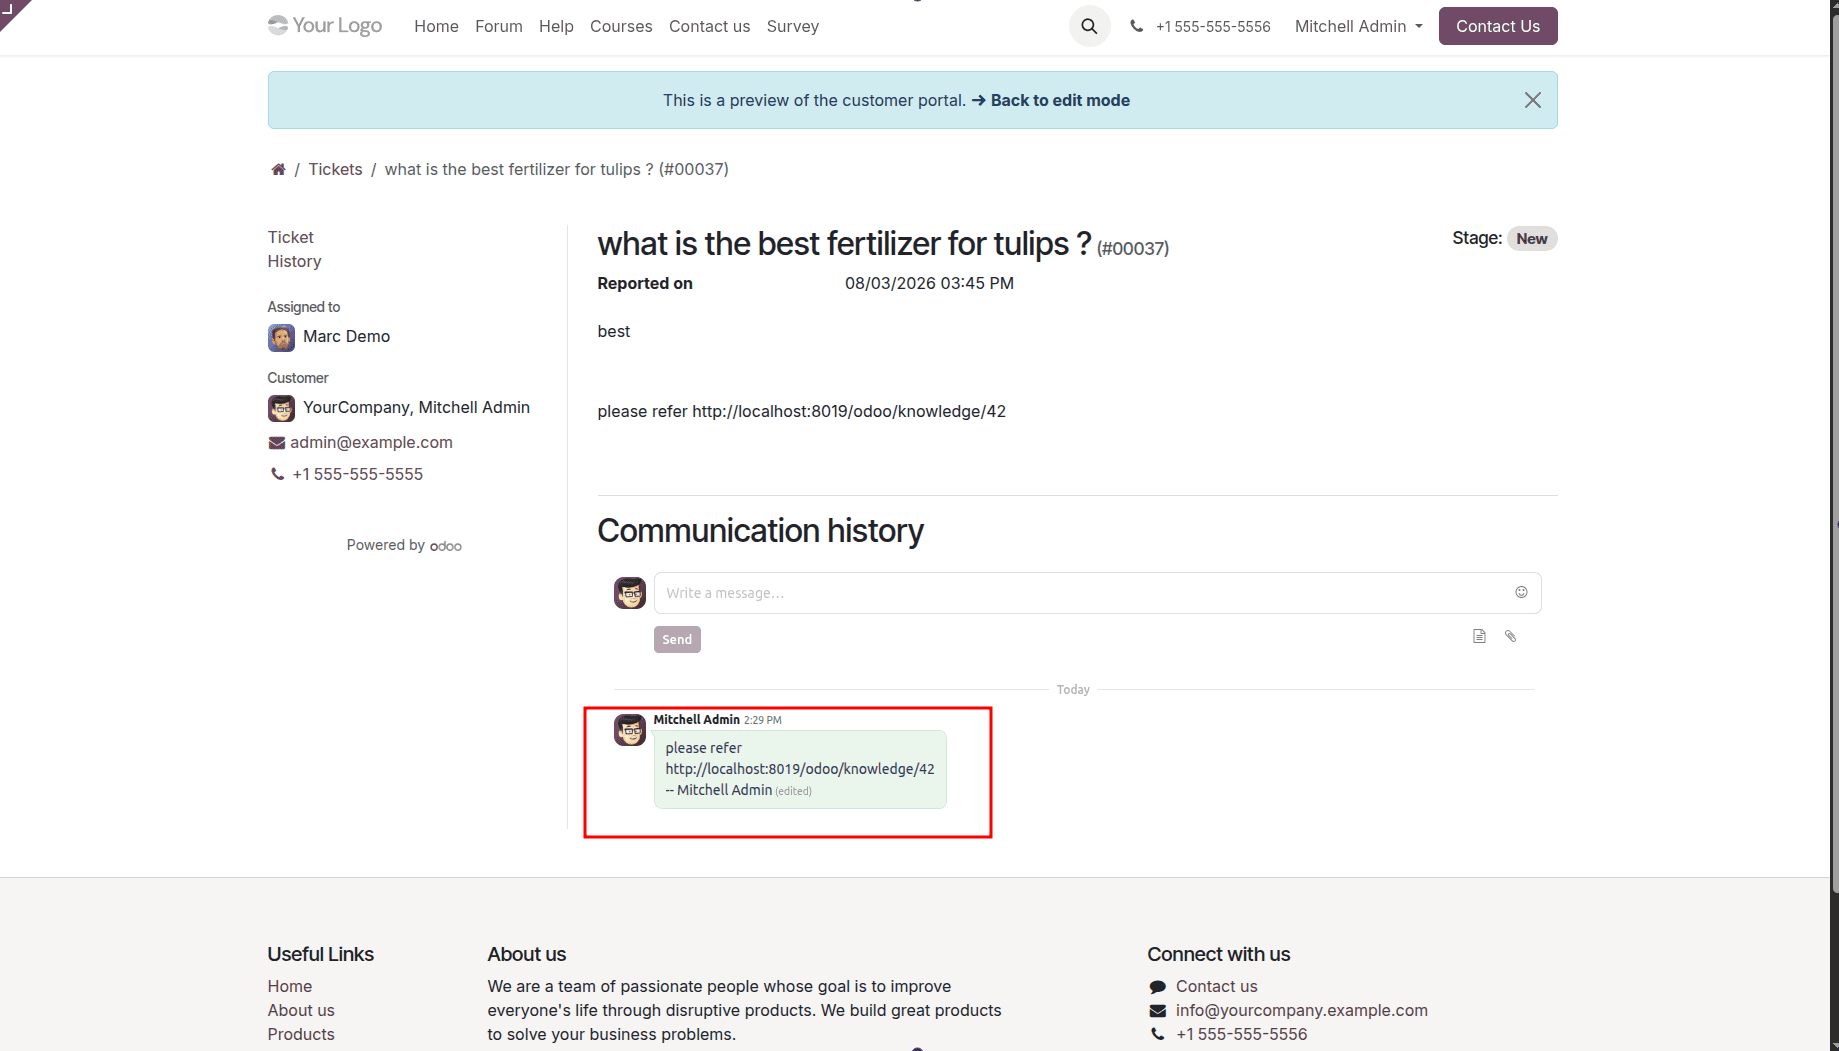Click the Your Logo header image

pyautogui.click(x=325, y=25)
